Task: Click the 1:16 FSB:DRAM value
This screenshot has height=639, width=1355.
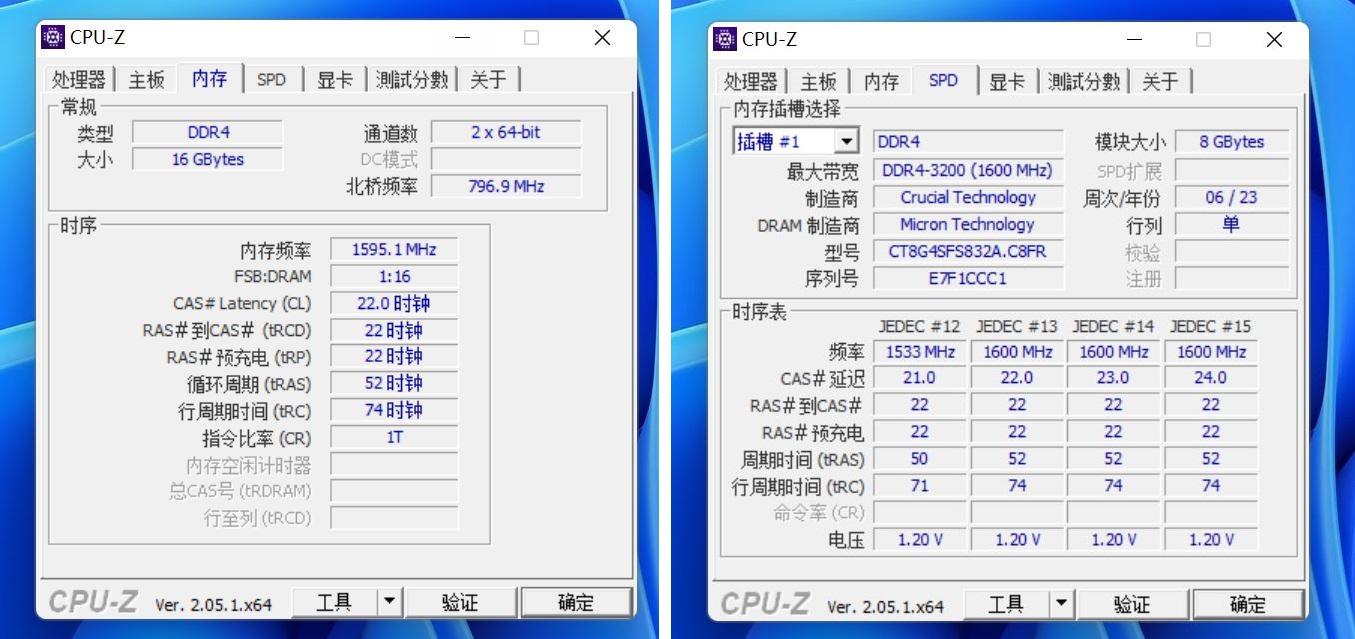Action: click(x=394, y=276)
